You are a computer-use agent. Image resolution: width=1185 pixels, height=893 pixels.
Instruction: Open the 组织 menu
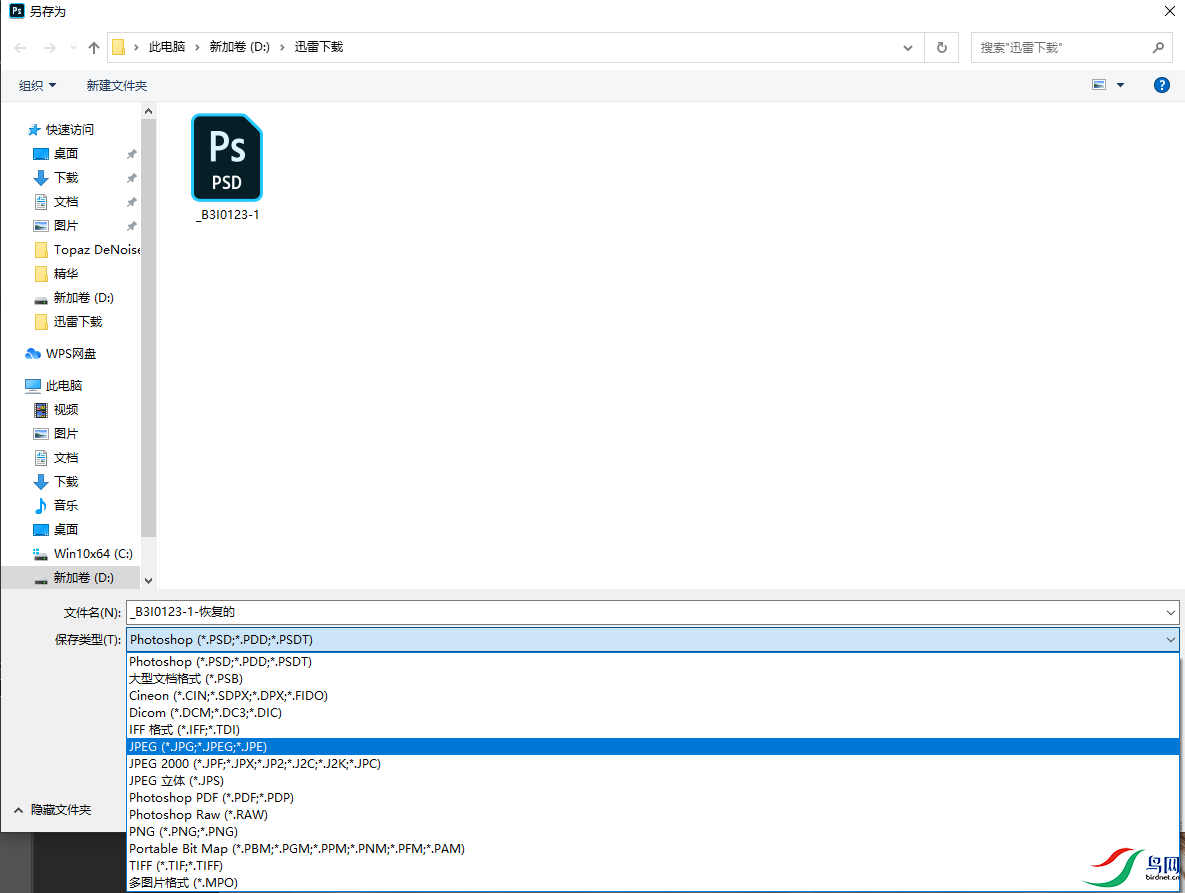tap(37, 85)
